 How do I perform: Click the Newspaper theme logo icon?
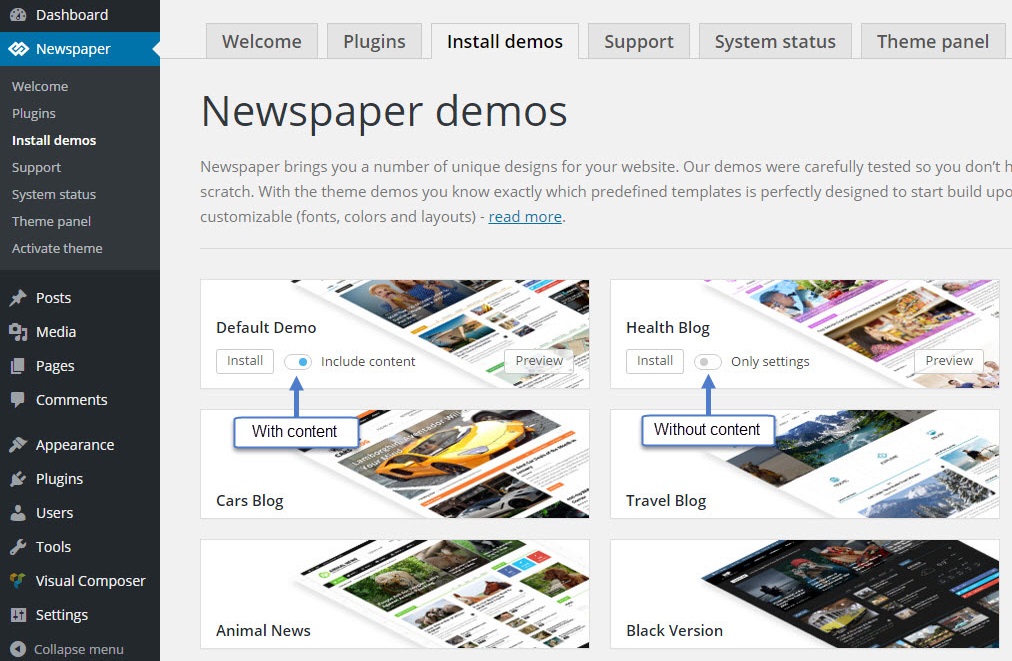click(18, 48)
